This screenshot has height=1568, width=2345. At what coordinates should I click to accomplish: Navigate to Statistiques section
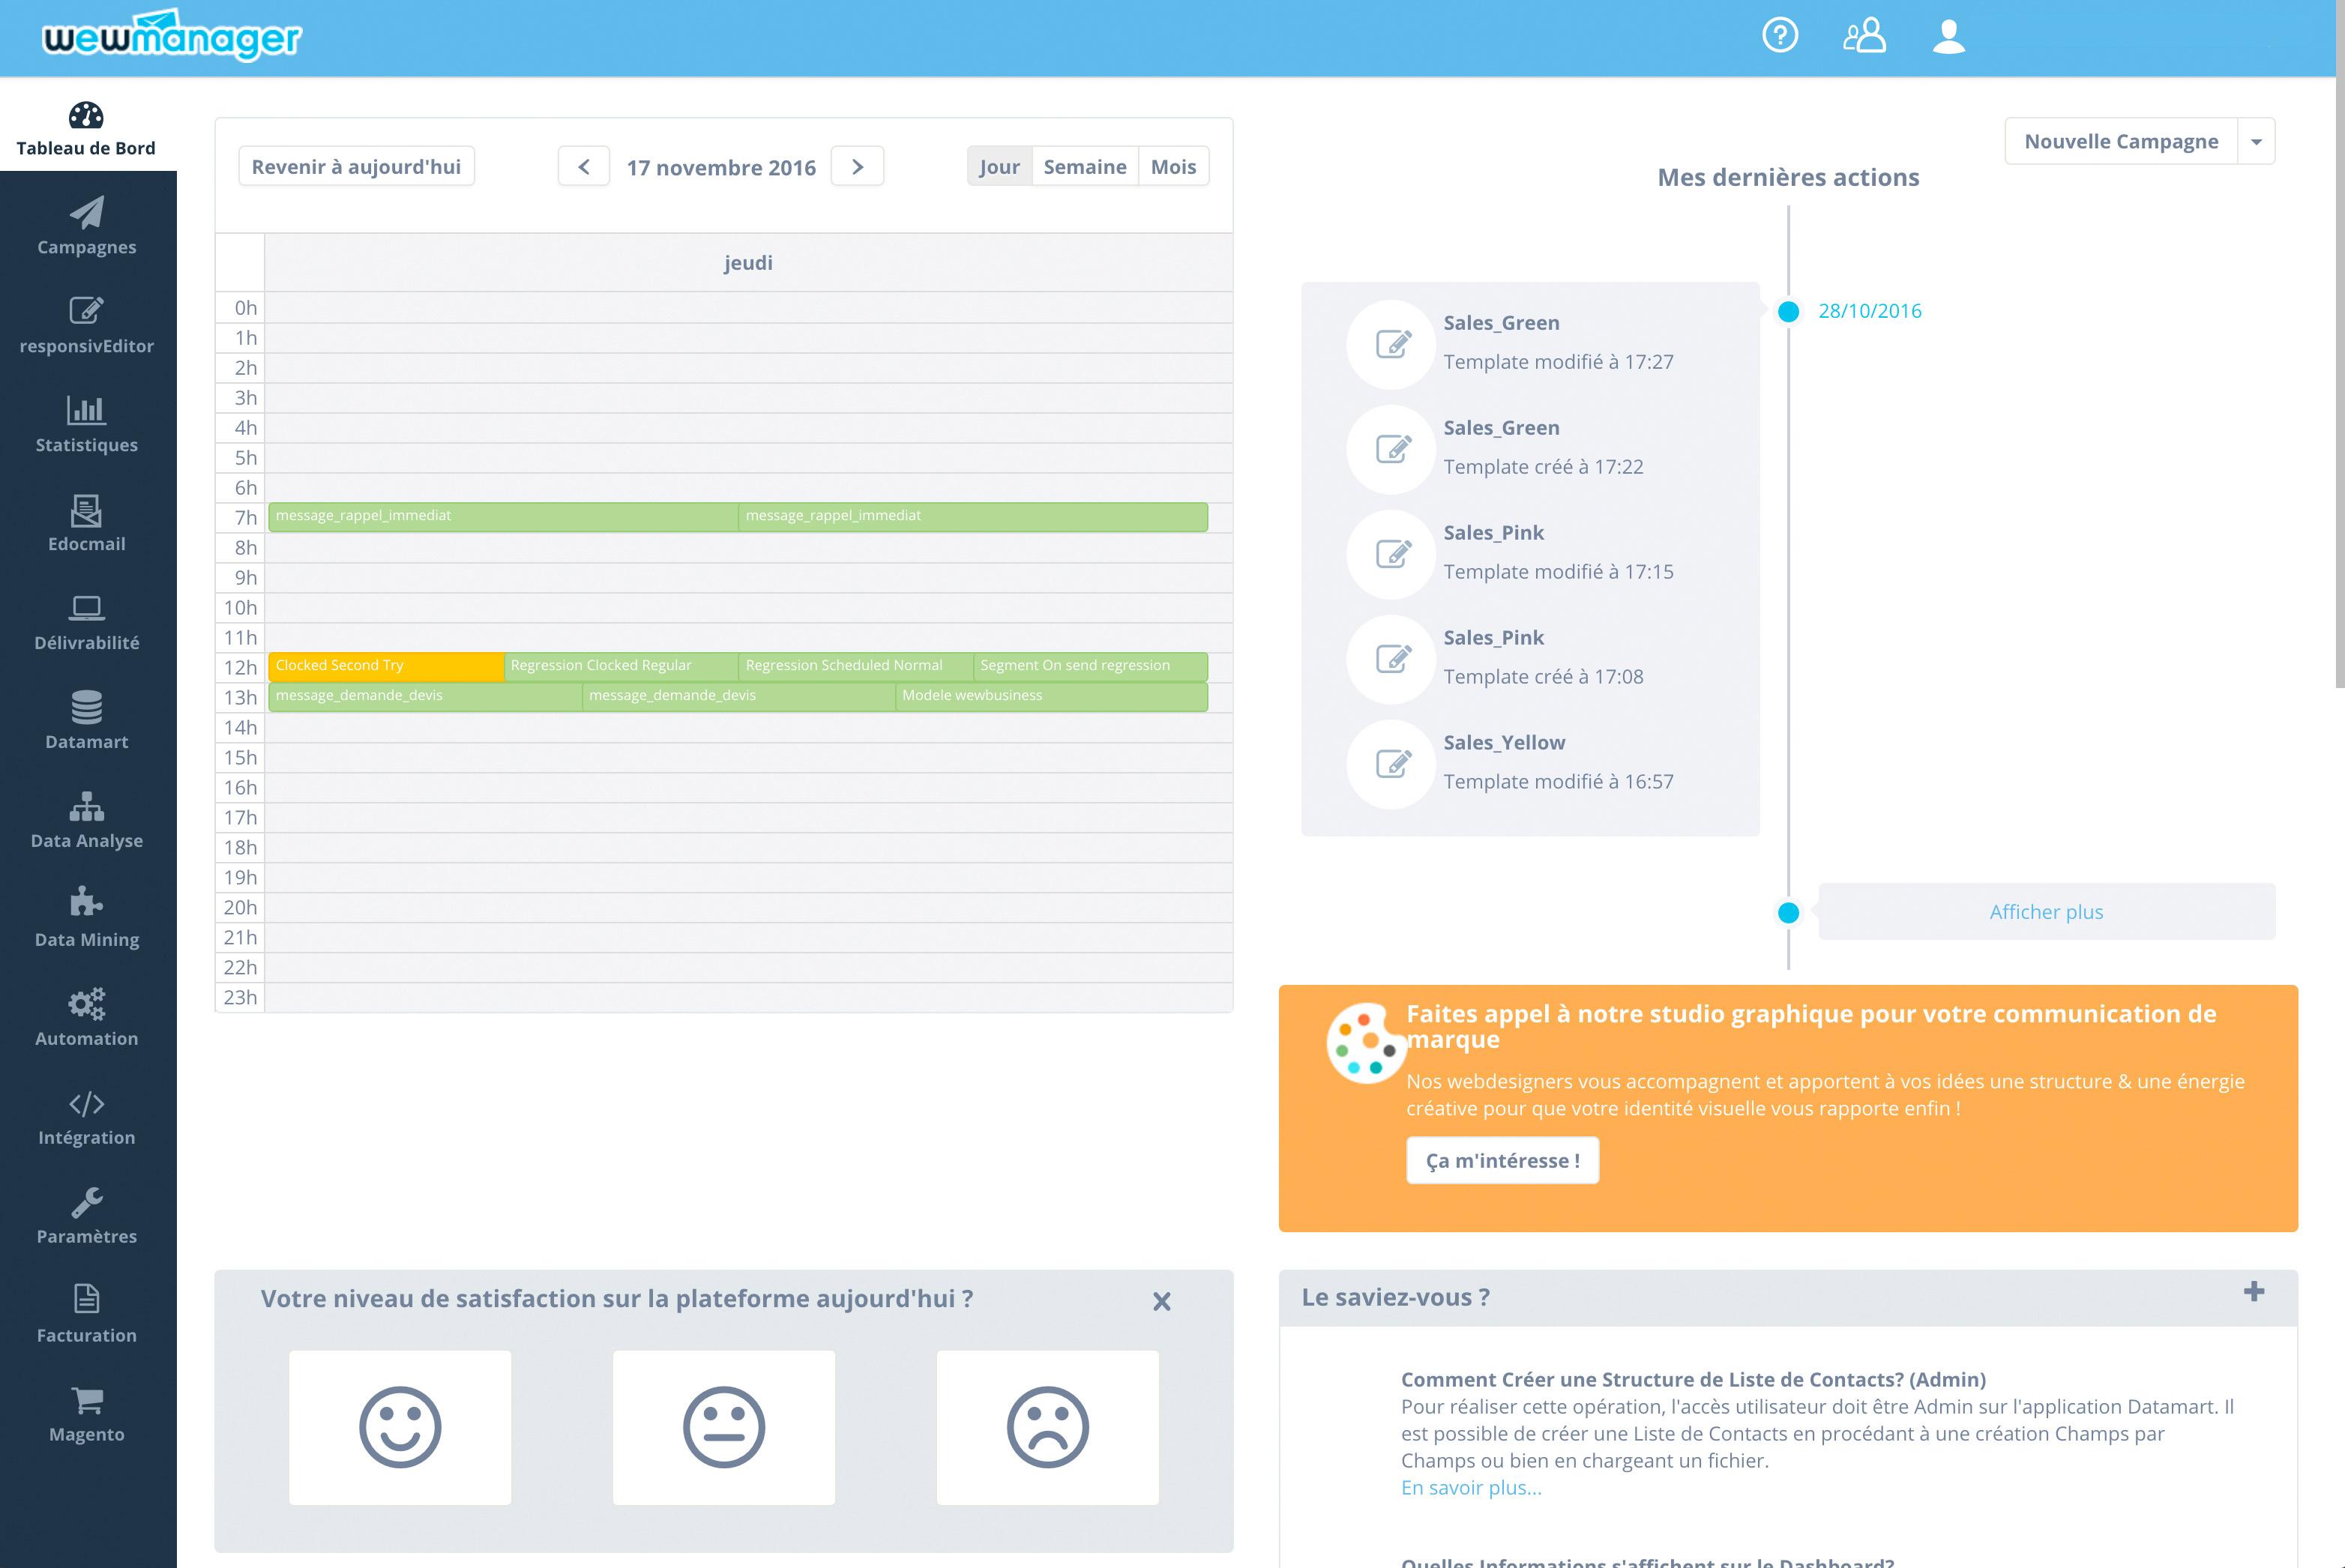coord(85,423)
